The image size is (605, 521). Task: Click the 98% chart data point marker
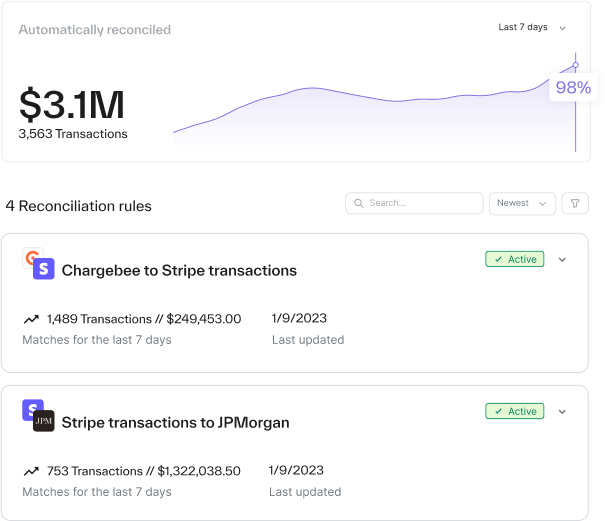tap(575, 65)
